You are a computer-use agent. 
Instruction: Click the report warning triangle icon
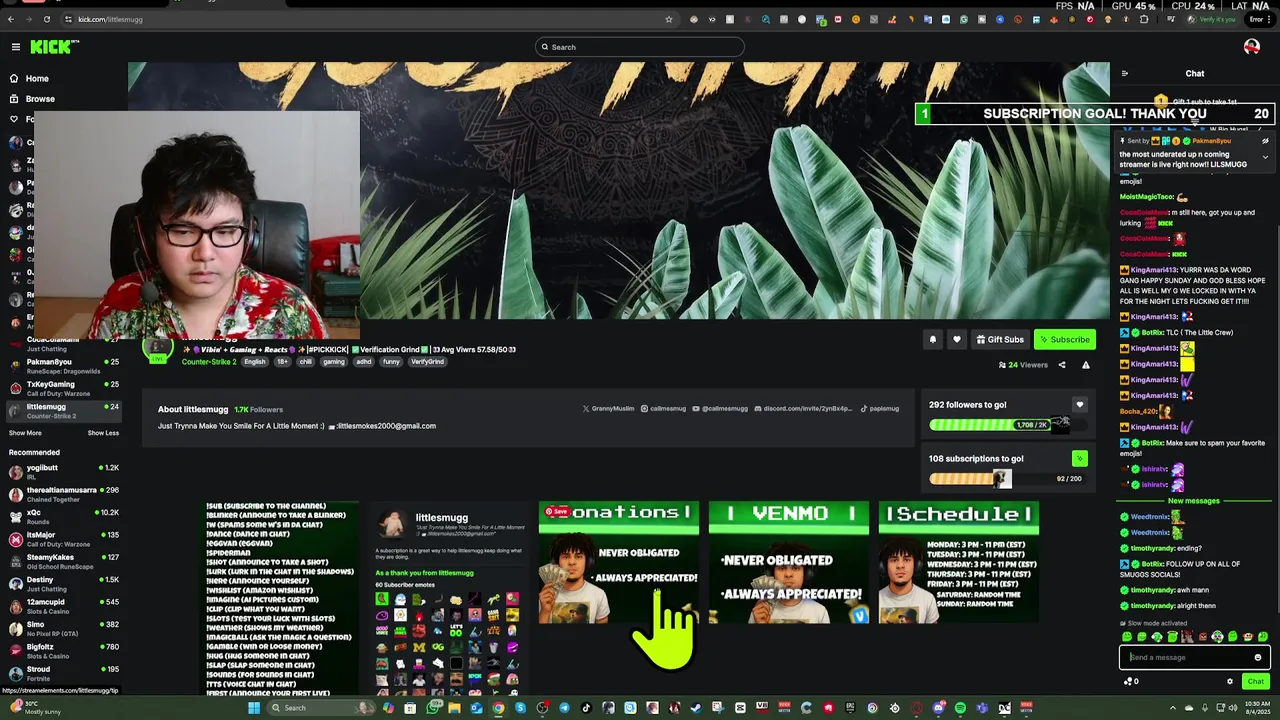tap(1085, 365)
